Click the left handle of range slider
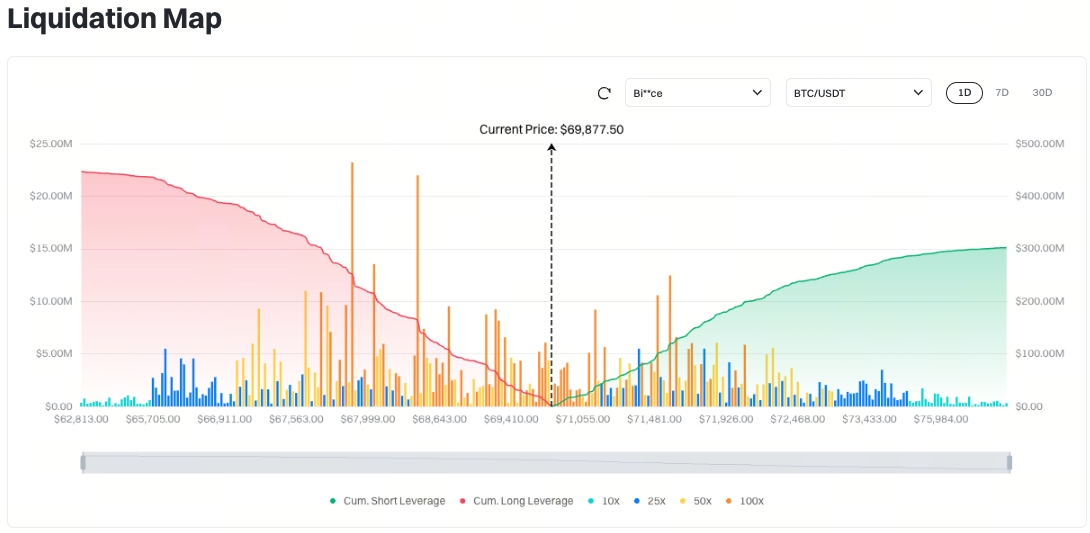 (83, 463)
